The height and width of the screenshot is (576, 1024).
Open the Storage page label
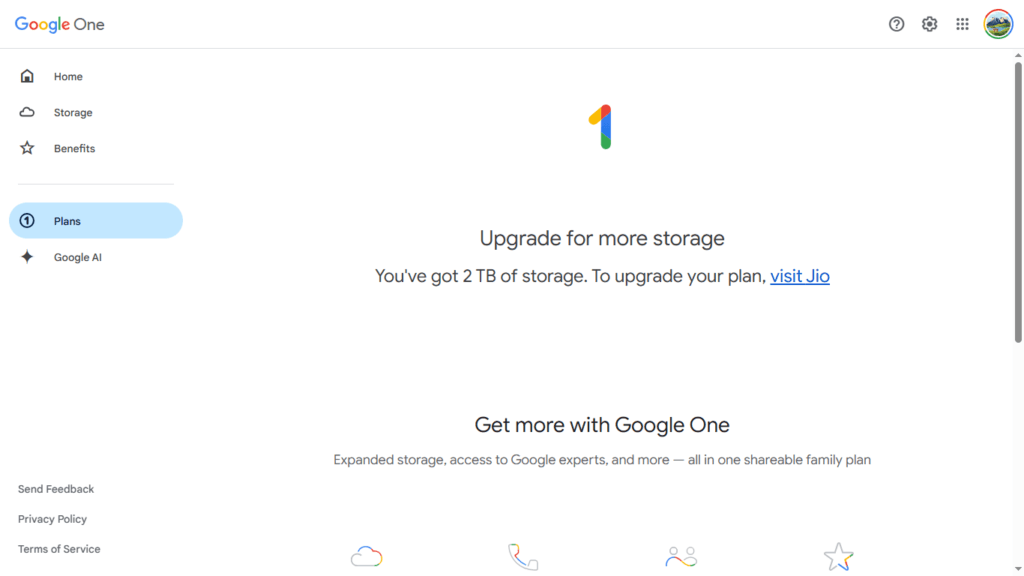tap(73, 113)
